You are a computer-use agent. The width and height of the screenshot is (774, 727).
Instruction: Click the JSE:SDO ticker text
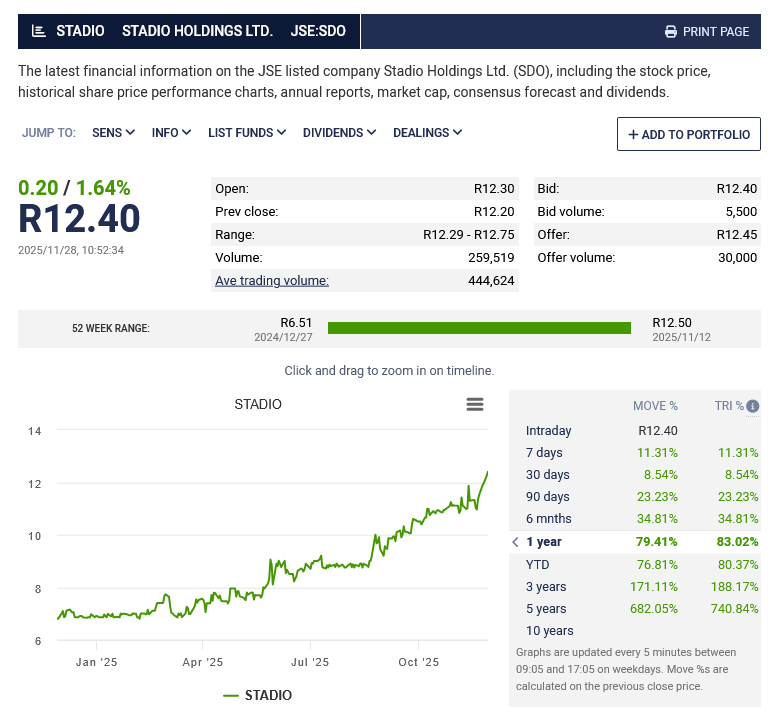pos(318,31)
